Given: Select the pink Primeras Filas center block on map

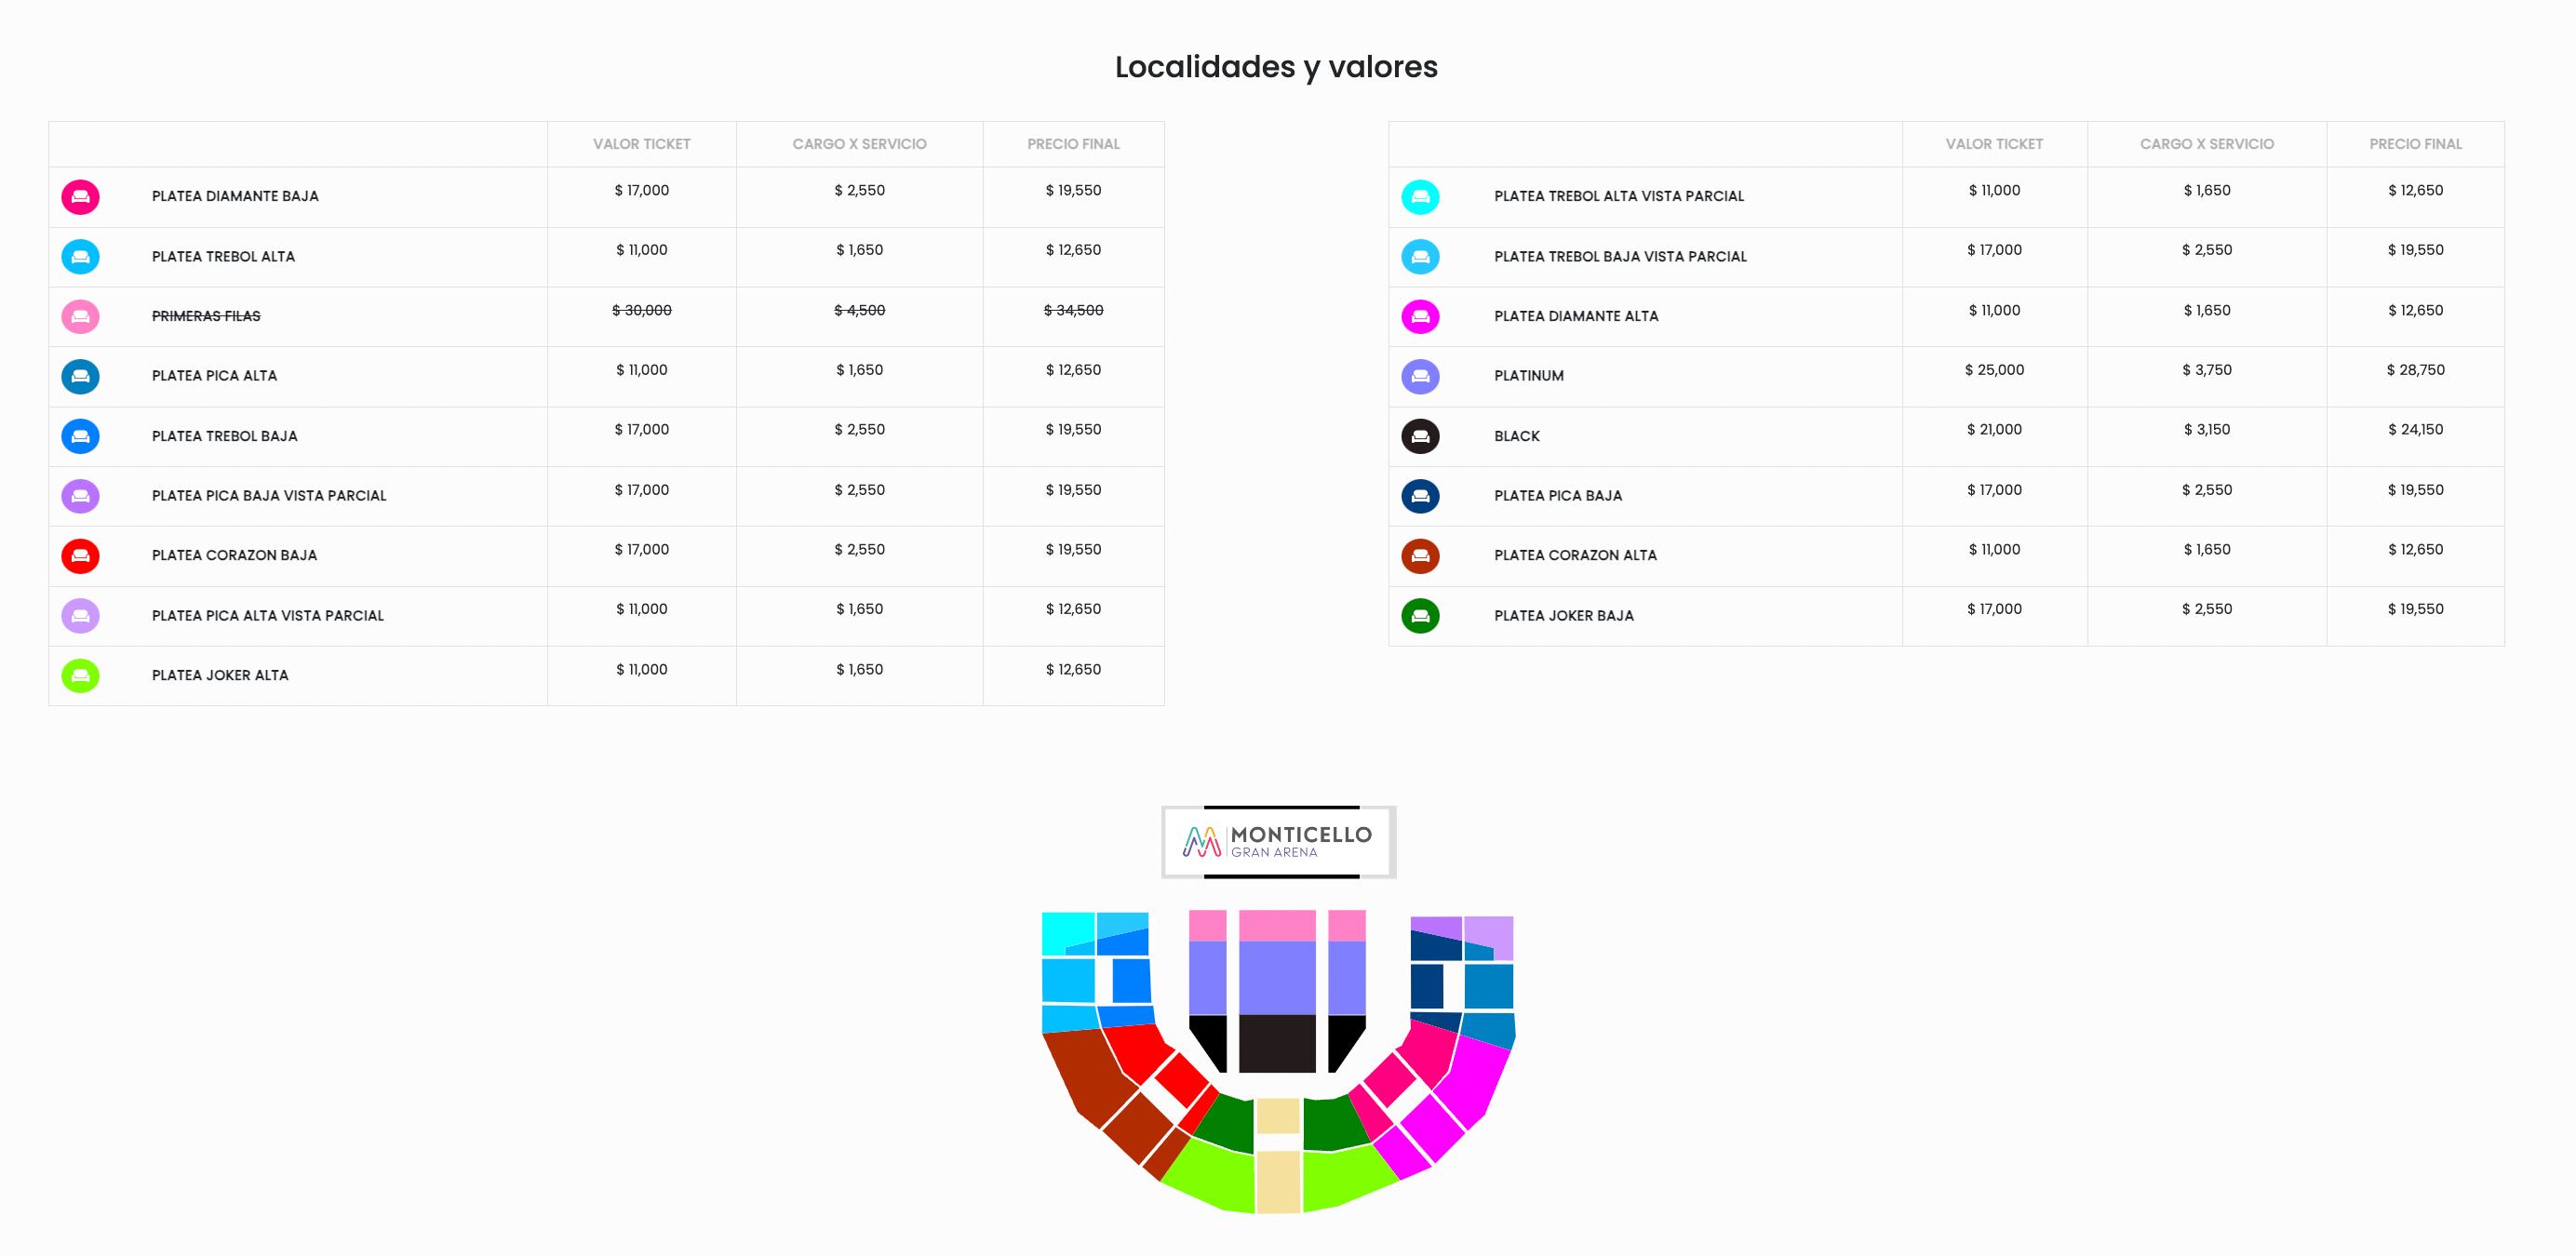Looking at the screenshot, I should pyautogui.click(x=1277, y=925).
